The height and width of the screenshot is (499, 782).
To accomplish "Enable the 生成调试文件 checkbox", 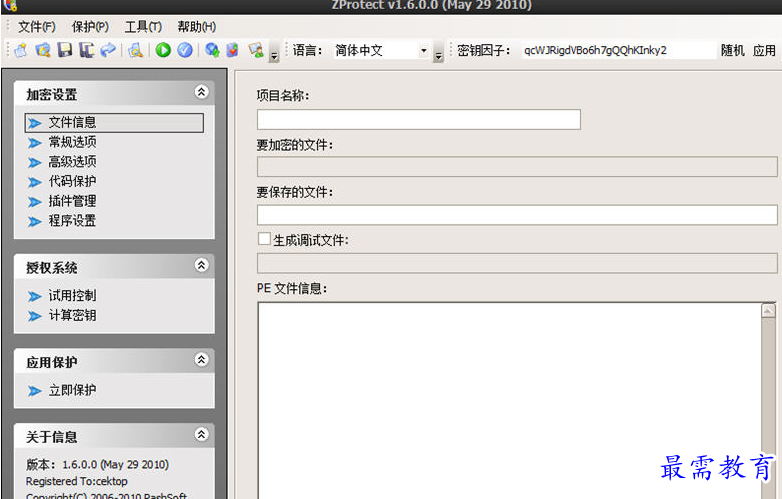I will [x=264, y=239].
